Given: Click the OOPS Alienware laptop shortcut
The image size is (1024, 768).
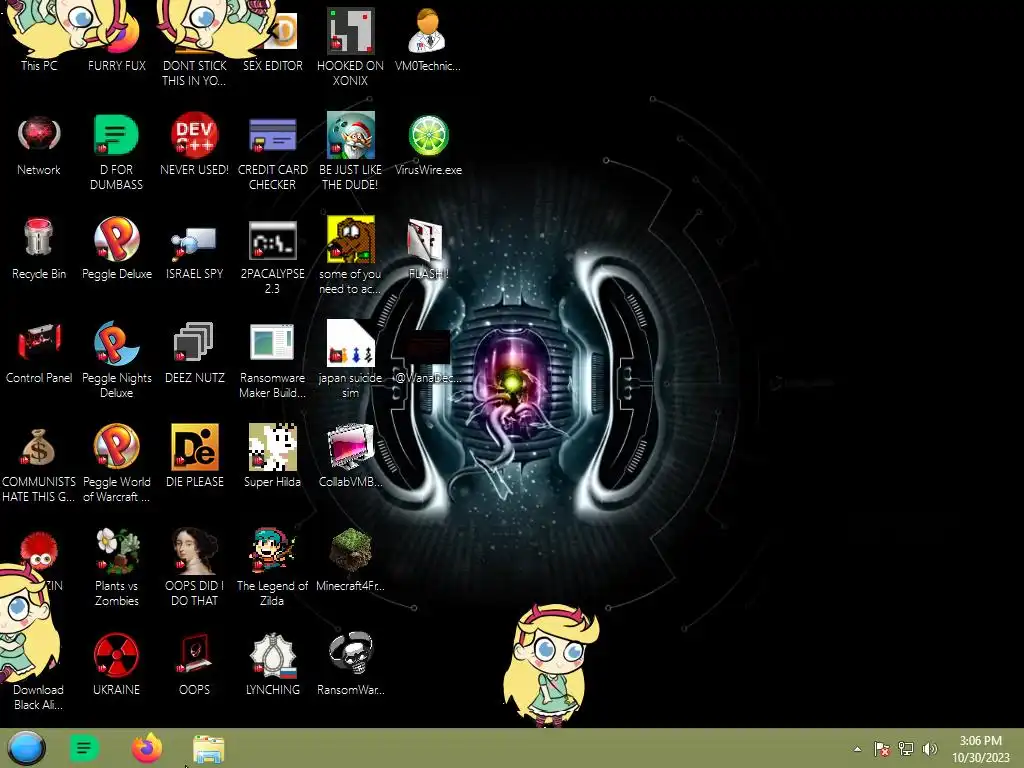Looking at the screenshot, I should [x=194, y=664].
